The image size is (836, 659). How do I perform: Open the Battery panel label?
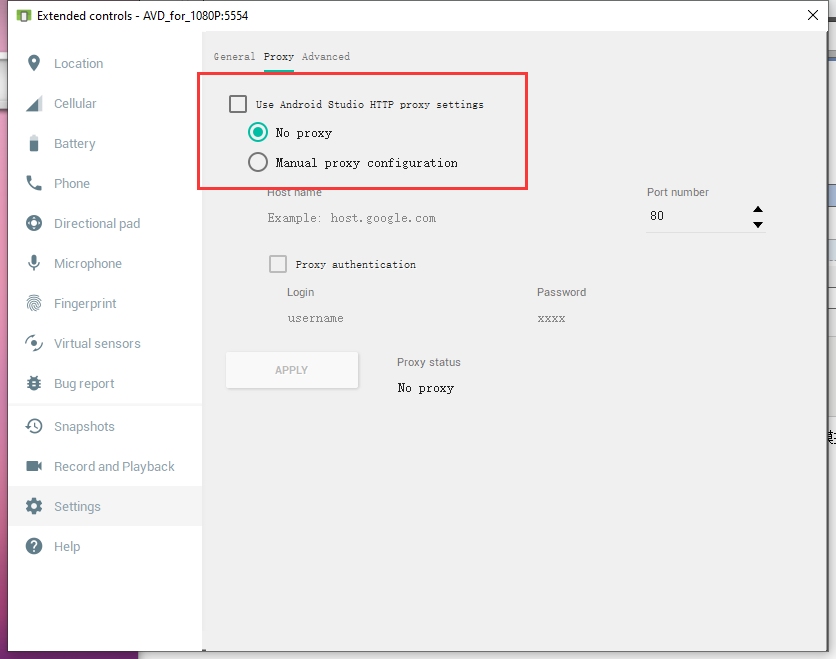[75, 143]
